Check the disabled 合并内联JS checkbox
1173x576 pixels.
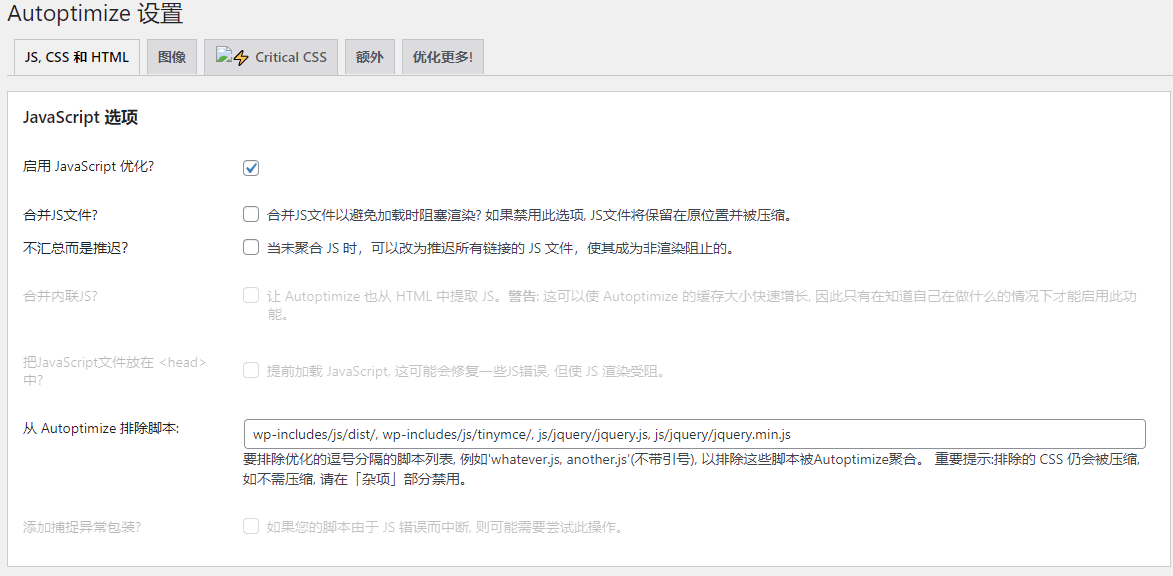click(x=251, y=295)
